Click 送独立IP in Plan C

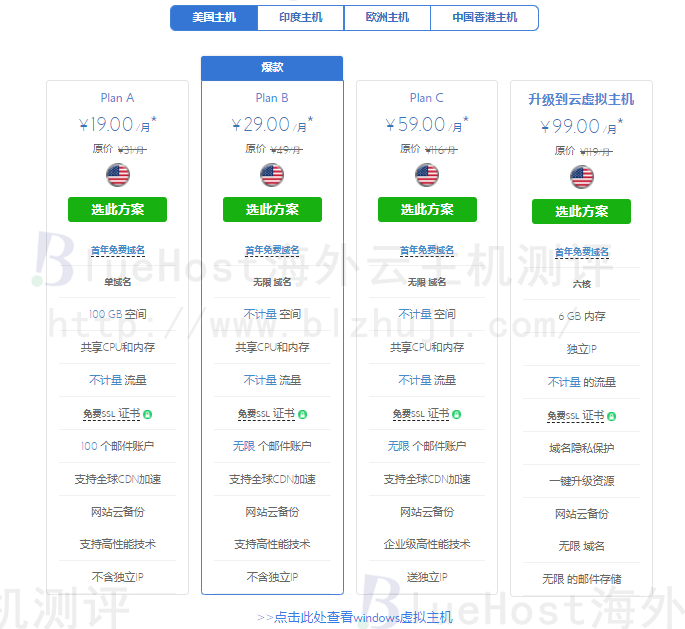coord(427,577)
